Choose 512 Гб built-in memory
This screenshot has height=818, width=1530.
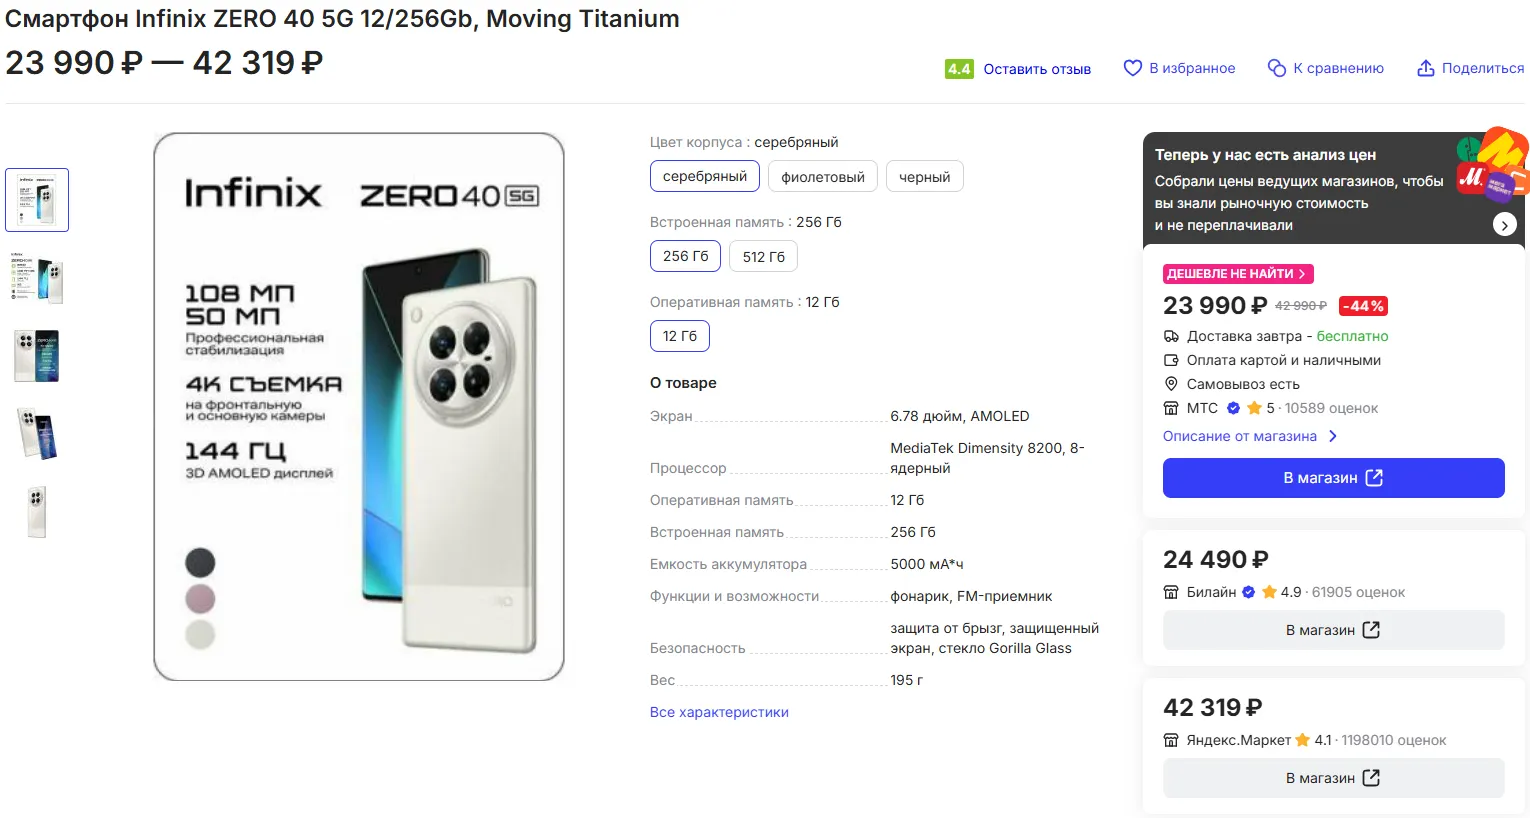[x=763, y=257]
